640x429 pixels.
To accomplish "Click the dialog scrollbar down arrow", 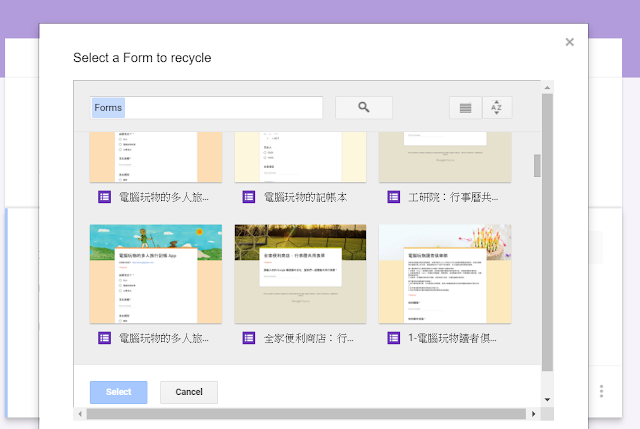I will click(547, 400).
